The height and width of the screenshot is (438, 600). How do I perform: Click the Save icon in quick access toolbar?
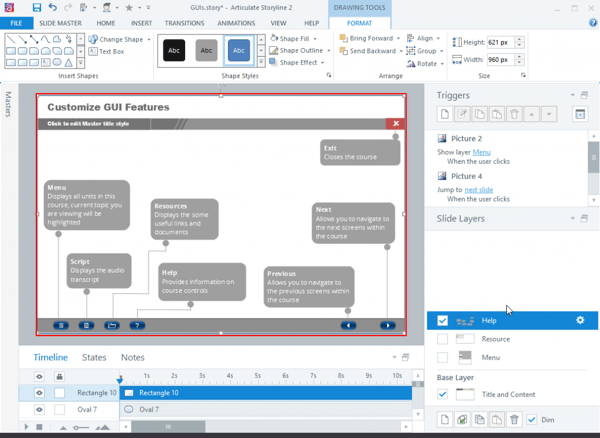tap(37, 7)
